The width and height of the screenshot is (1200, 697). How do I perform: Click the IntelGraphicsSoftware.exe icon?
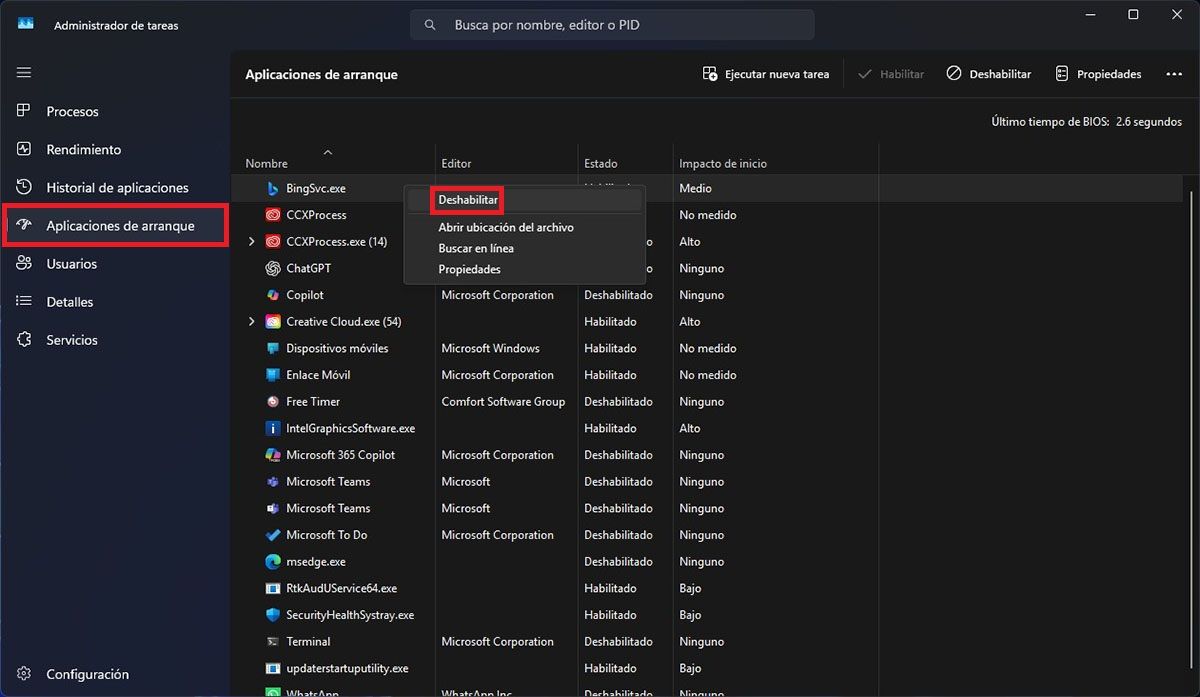(x=273, y=428)
